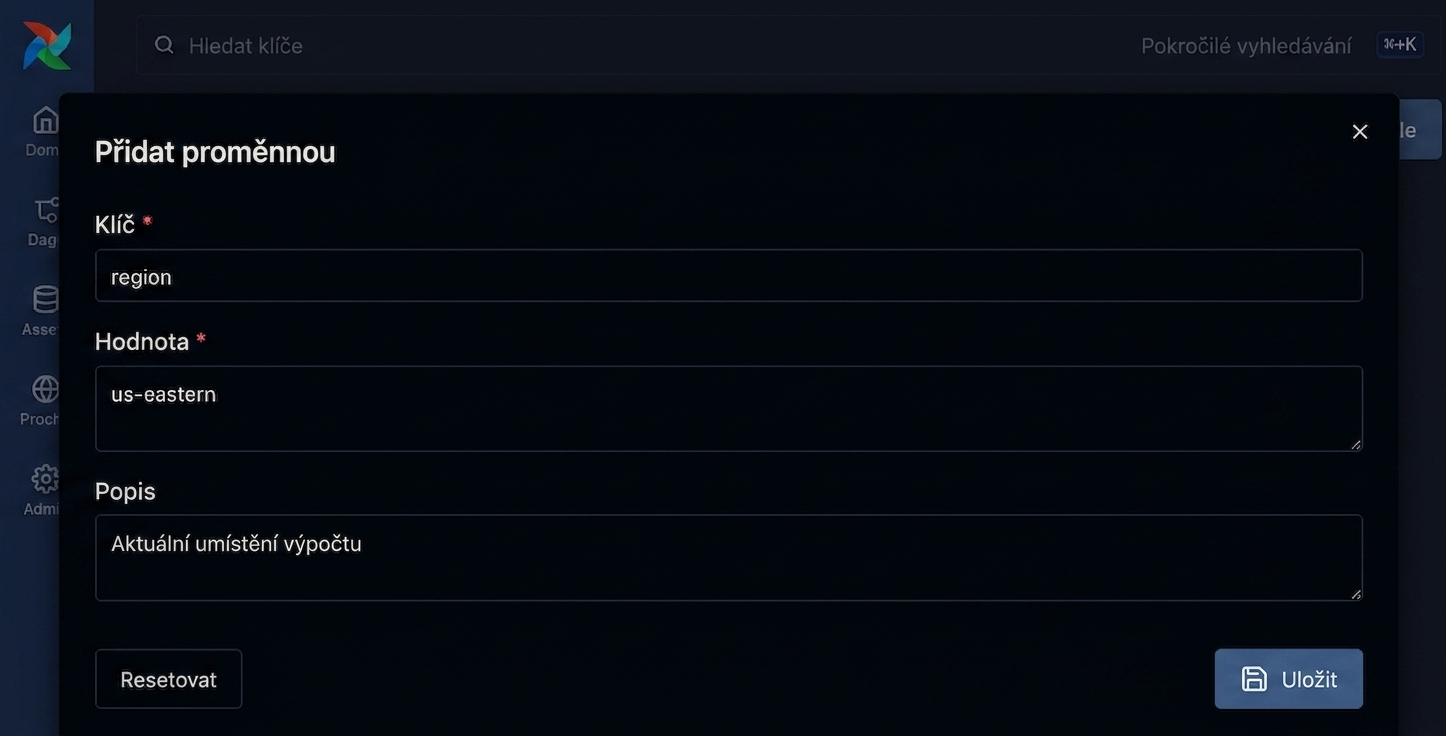Click the search magnifier icon
Viewport: 1446px width, 736px height.
click(x=164, y=45)
